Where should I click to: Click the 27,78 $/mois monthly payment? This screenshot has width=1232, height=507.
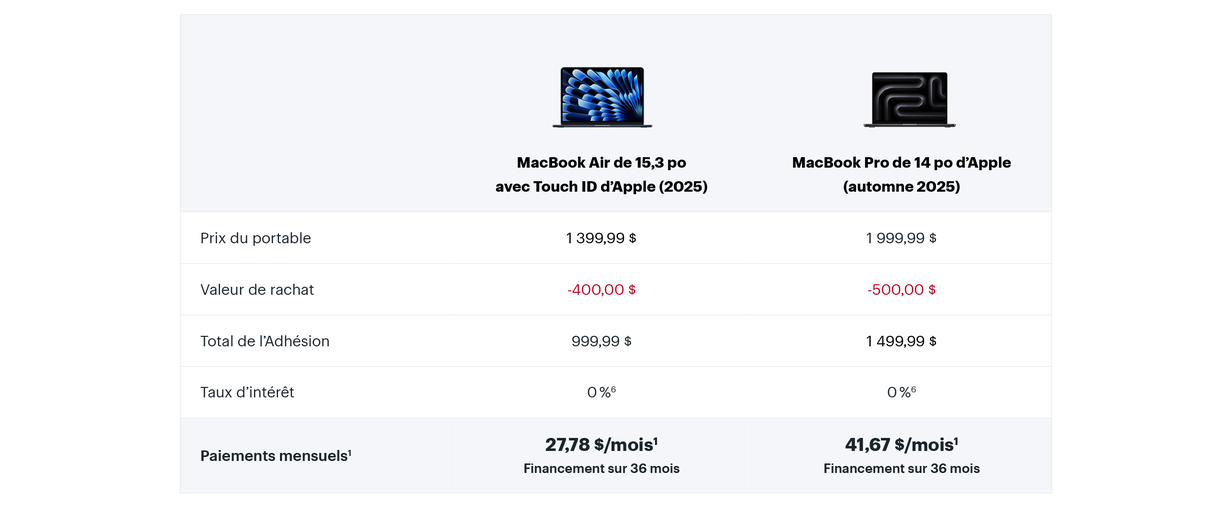point(601,445)
